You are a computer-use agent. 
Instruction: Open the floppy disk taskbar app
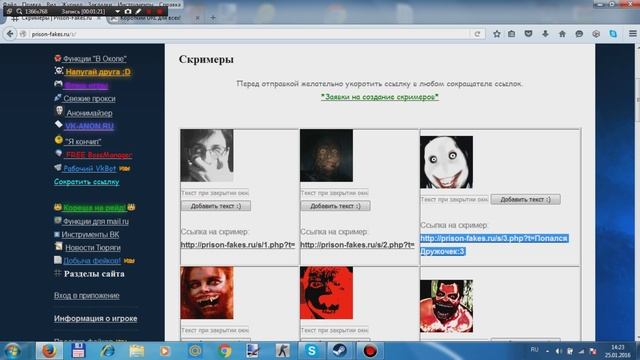(78, 351)
